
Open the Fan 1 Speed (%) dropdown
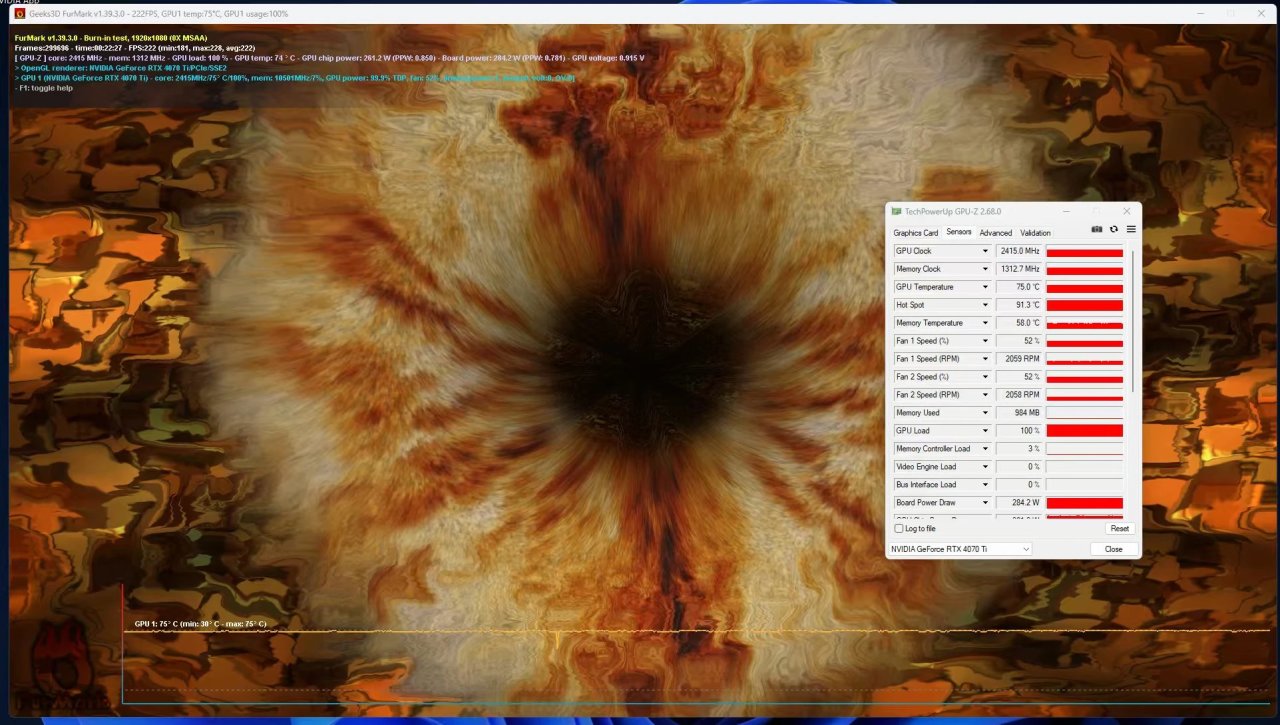(x=985, y=341)
